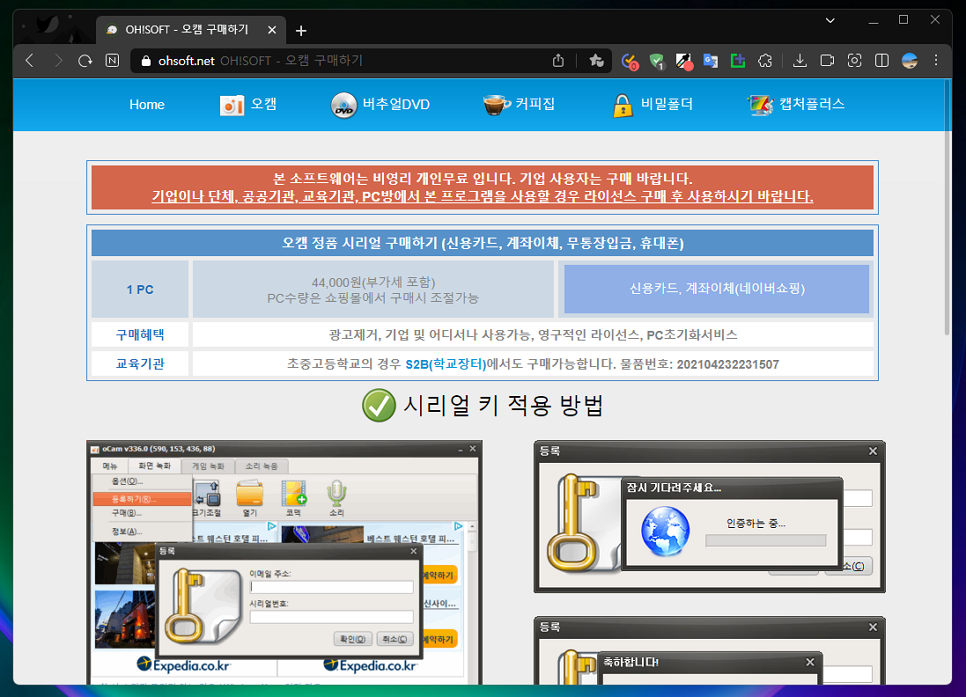
Task: Click the 오캠 camera icon
Action: (232, 105)
